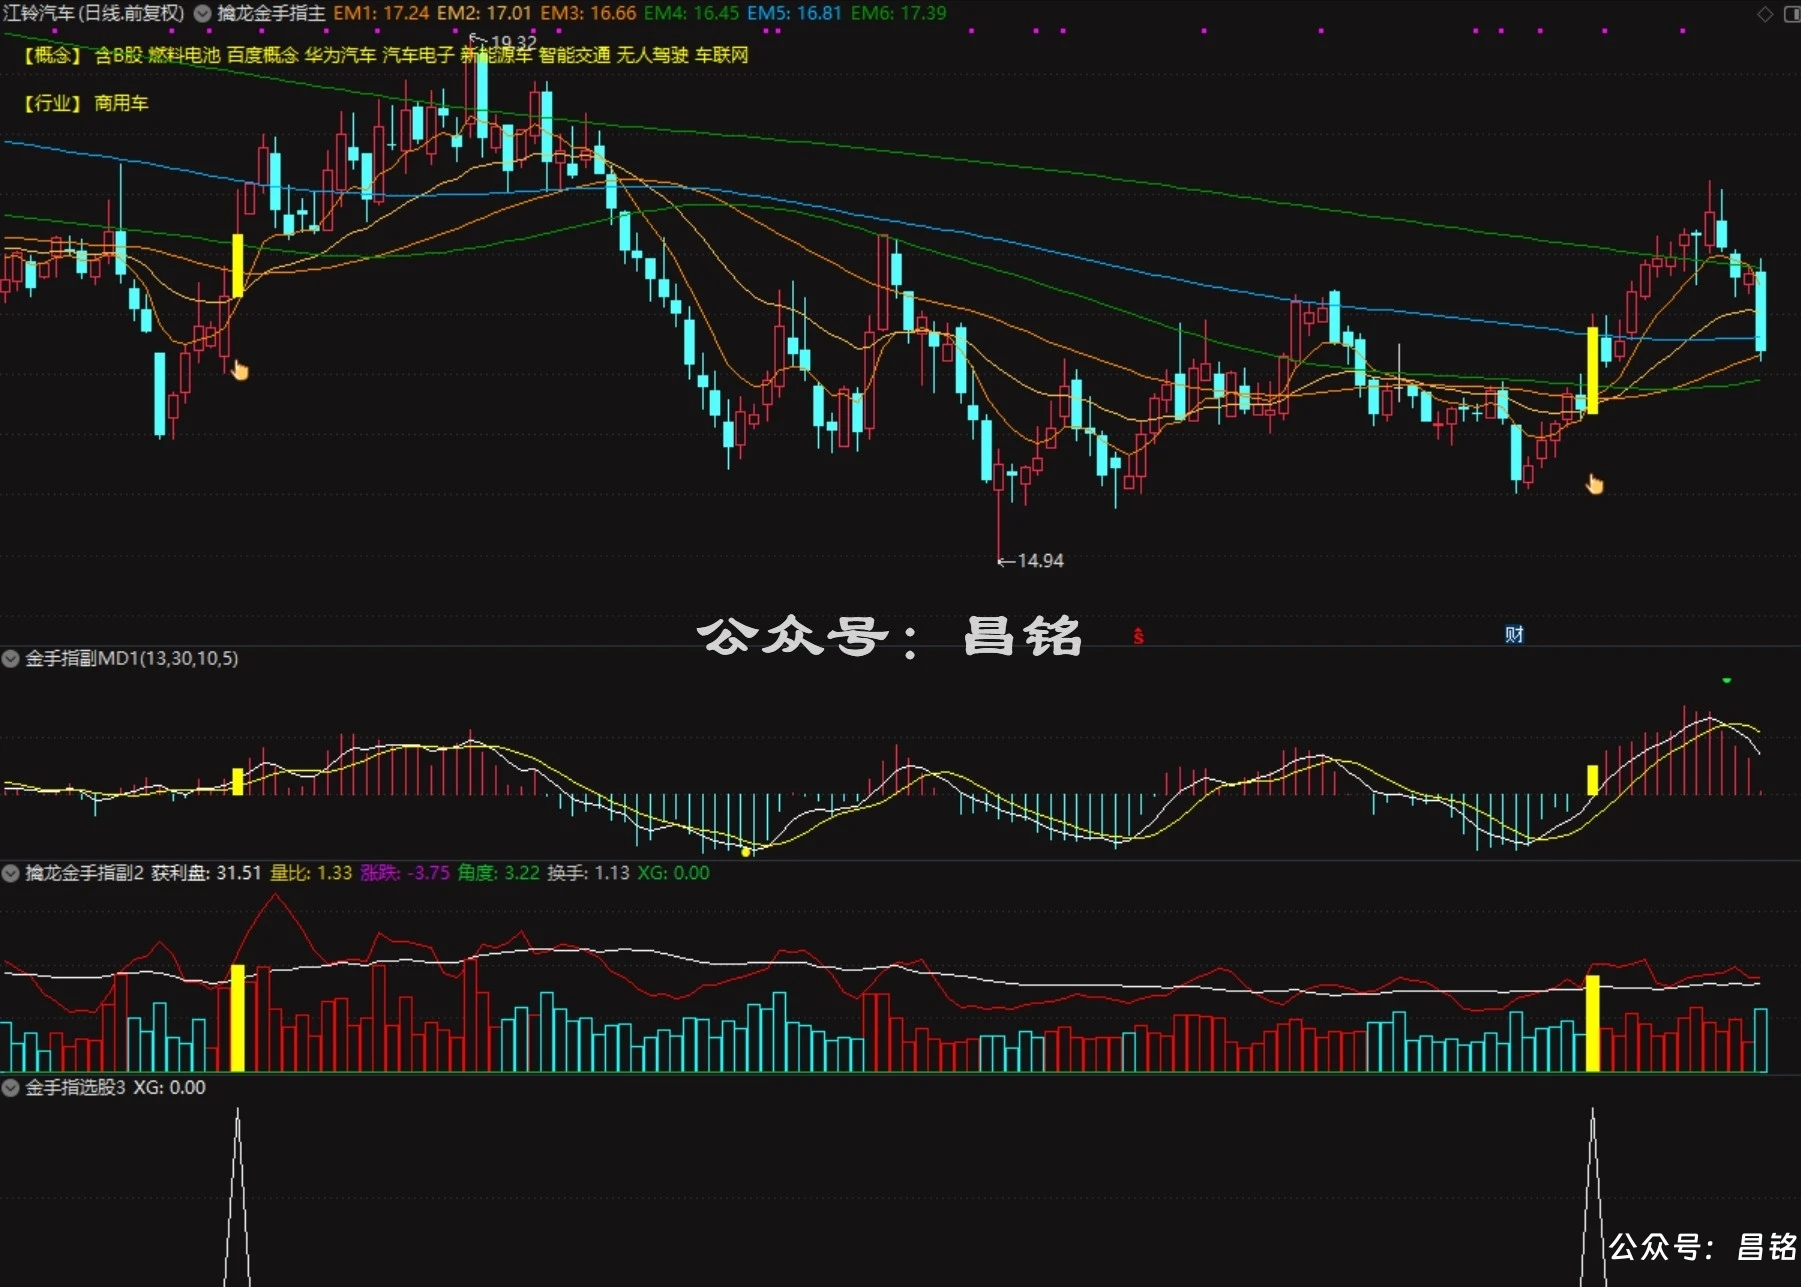Screen dimensions: 1801x1287
Task: Click the 获利盘: 31.51 value
Action: [x=206, y=874]
